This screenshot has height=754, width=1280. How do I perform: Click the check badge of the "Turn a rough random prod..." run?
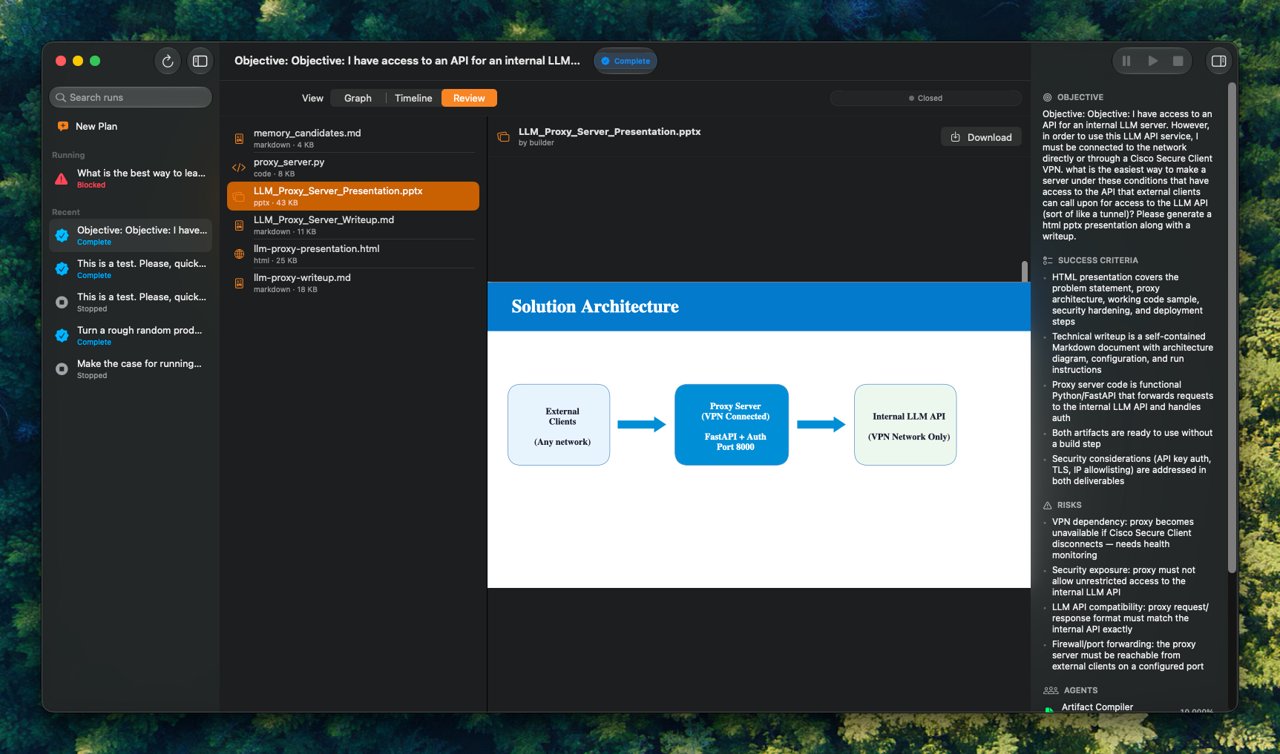62,336
